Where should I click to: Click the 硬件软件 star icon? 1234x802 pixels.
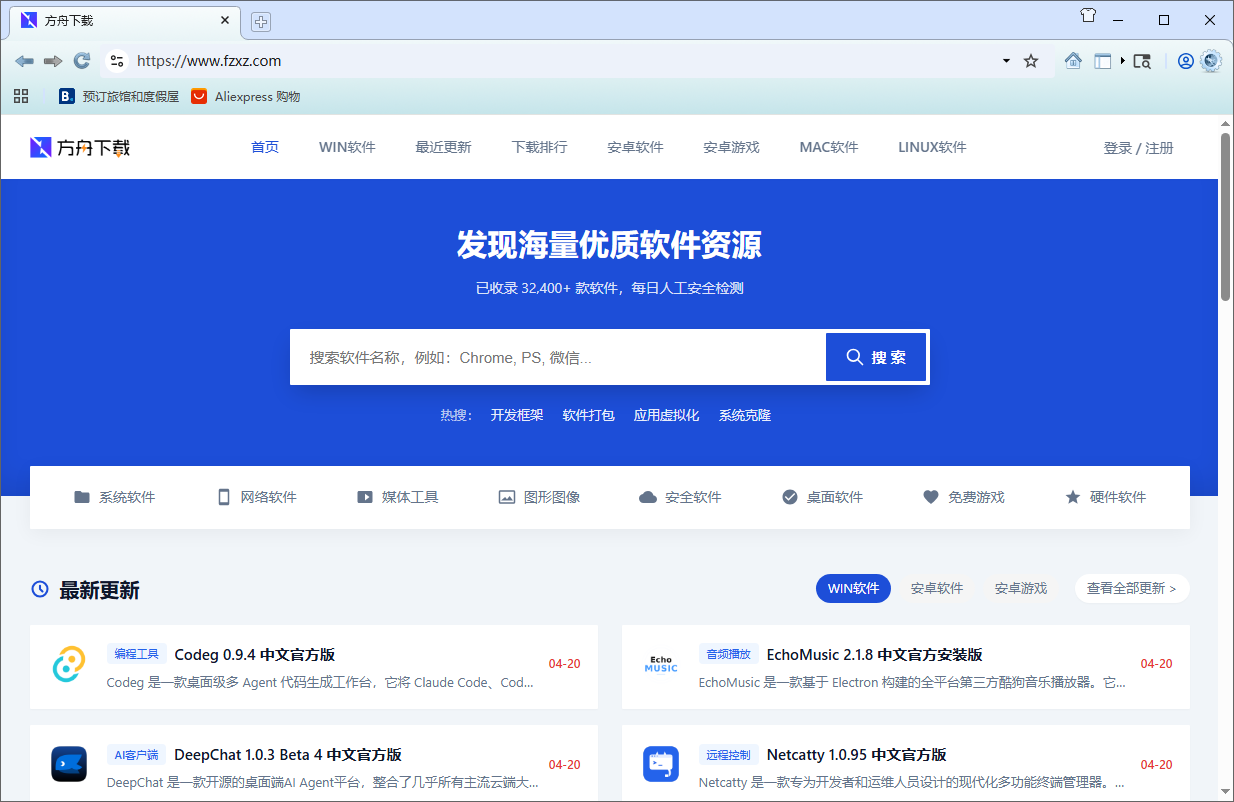click(x=1073, y=496)
